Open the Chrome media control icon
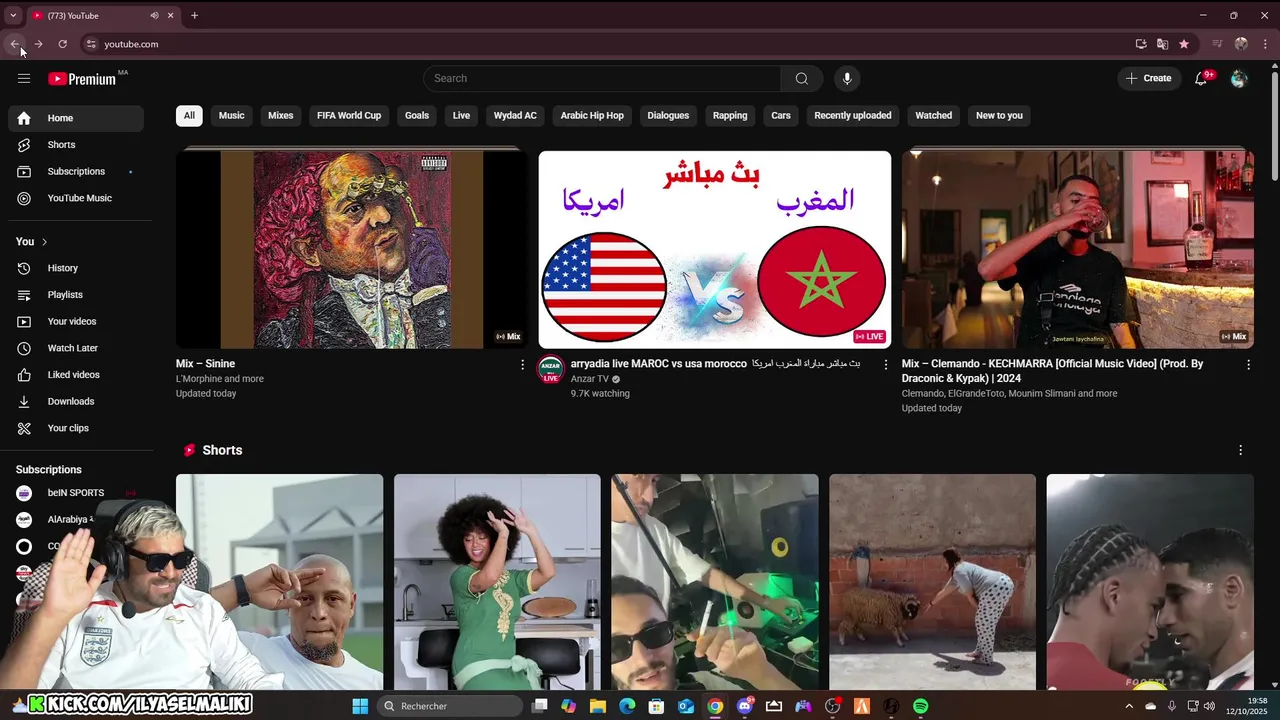 click(1217, 44)
